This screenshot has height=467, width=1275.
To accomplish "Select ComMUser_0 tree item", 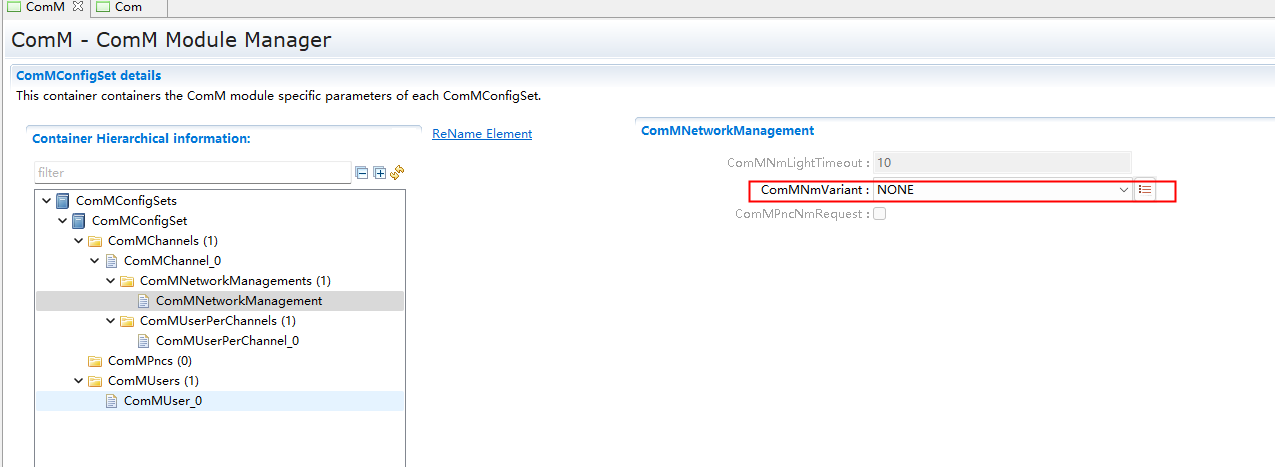I will click(x=162, y=401).
